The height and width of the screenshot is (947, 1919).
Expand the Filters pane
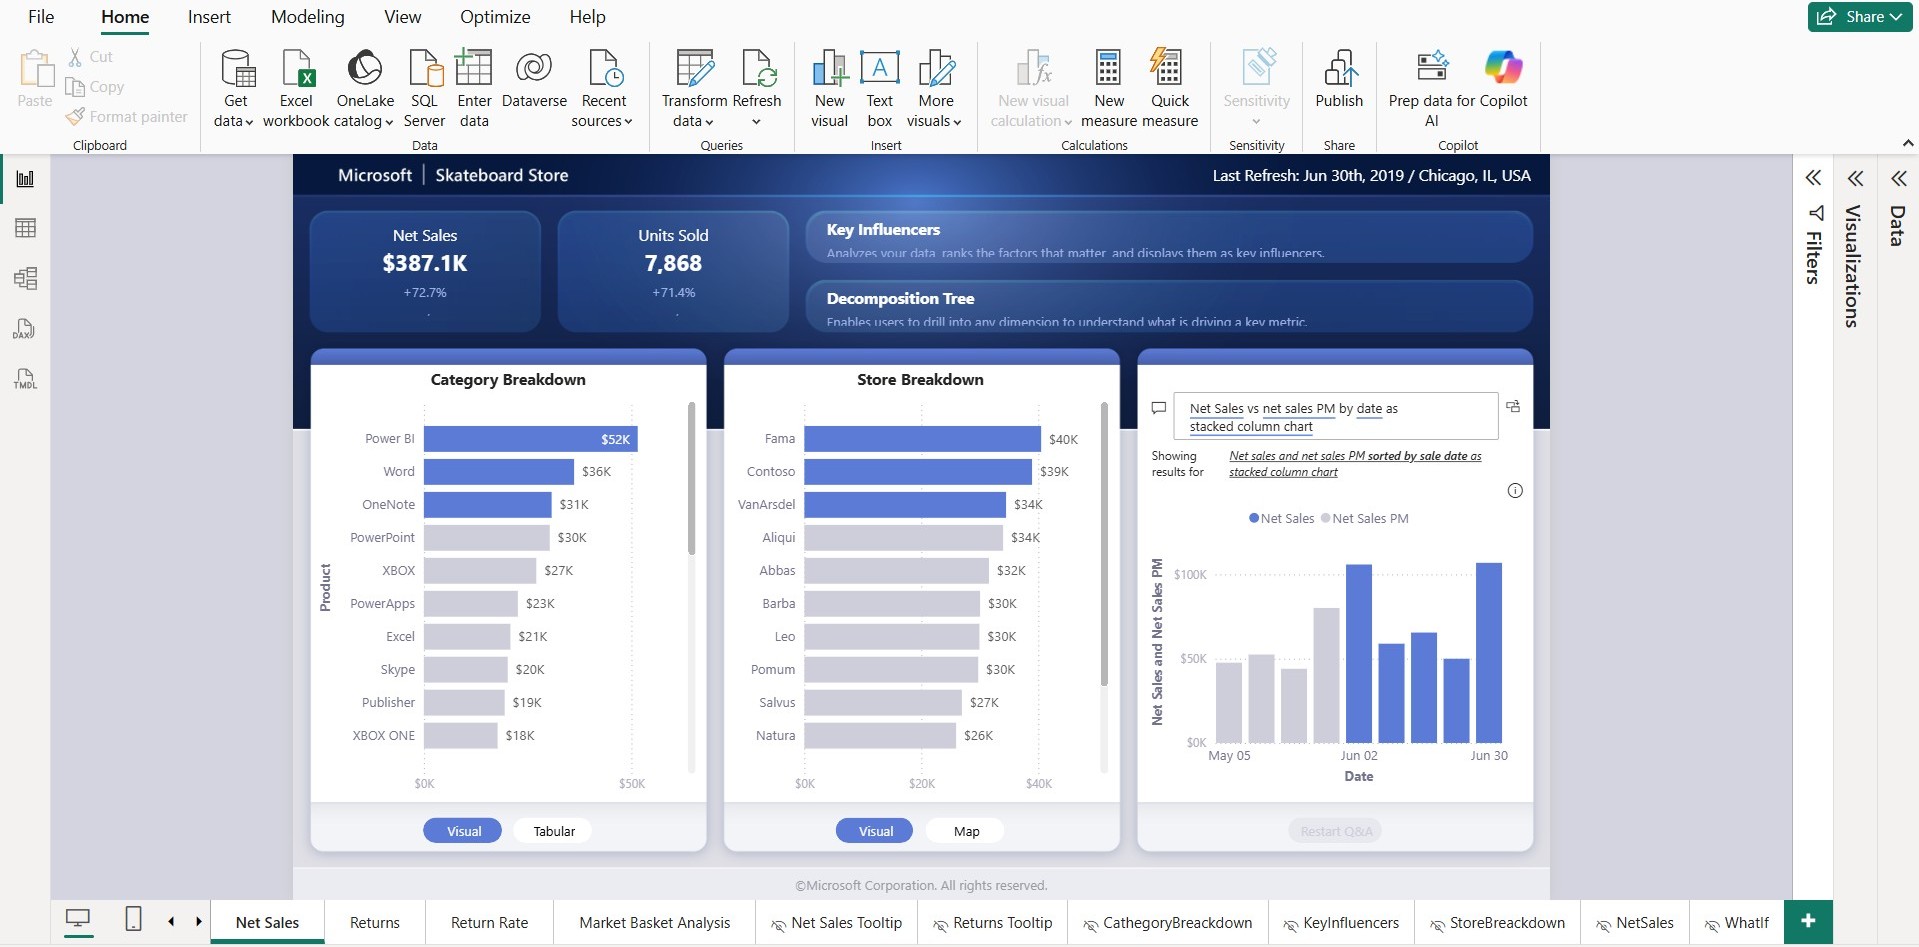click(1813, 178)
